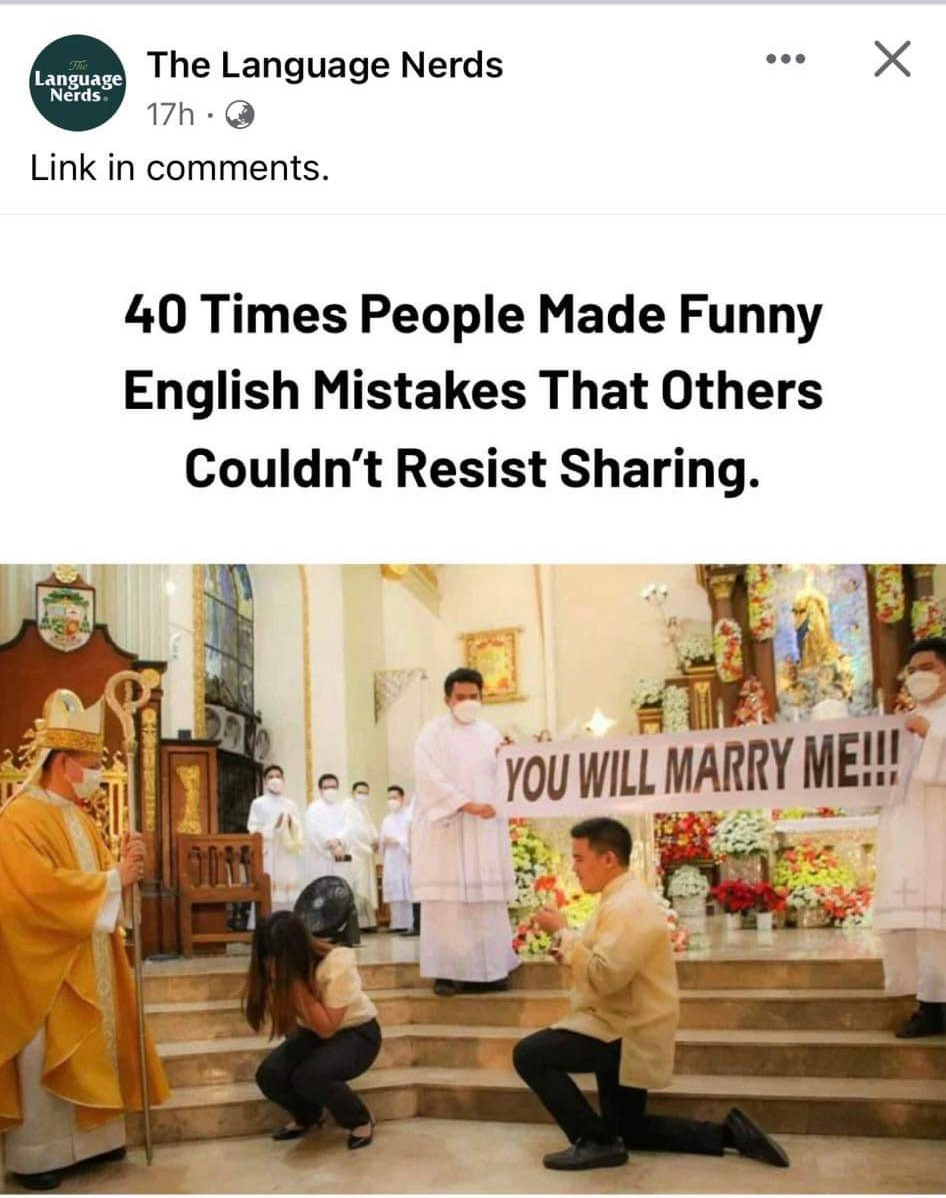Screen dimensions: 946x1198
Task: Tap the "YOU WILL MARRY ME!!!" banner
Action: [x=701, y=766]
